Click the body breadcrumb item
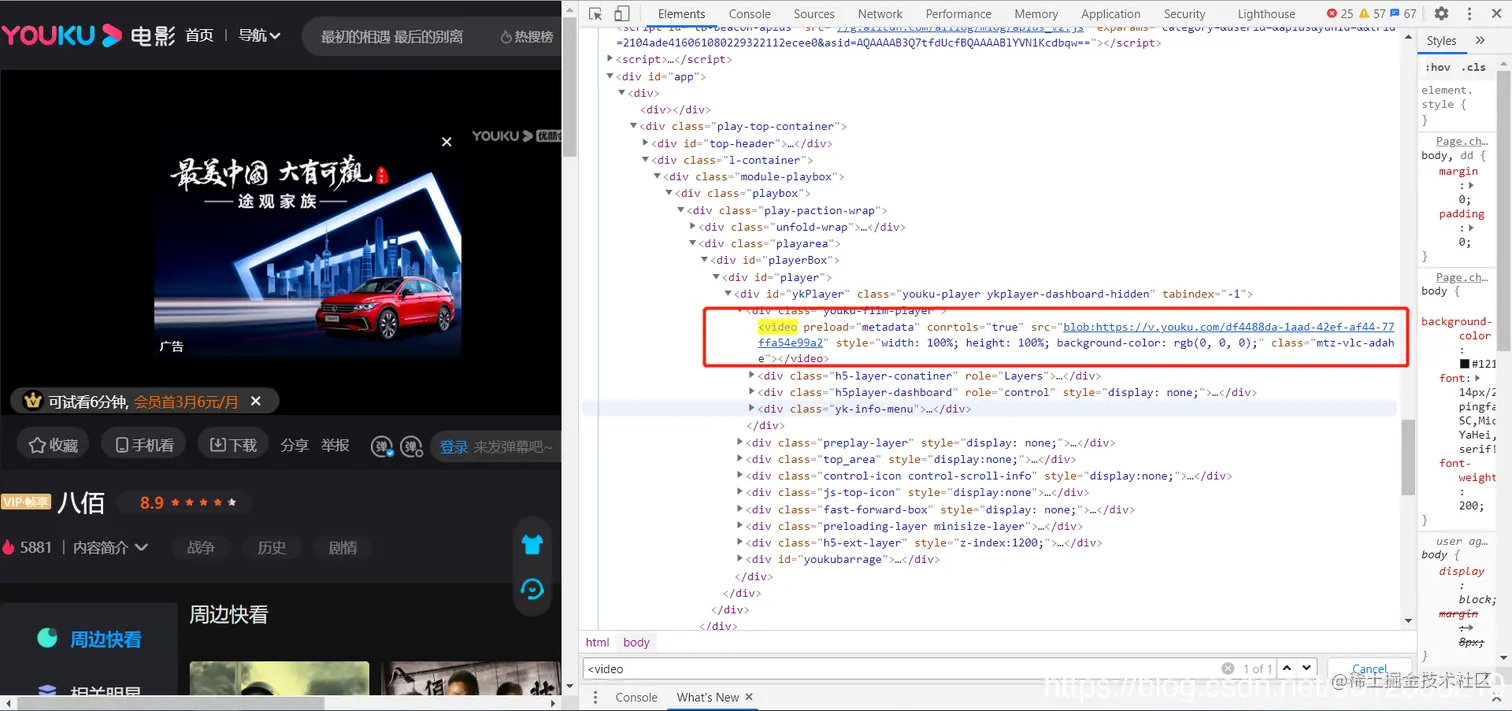Viewport: 1512px width, 711px height. 636,642
